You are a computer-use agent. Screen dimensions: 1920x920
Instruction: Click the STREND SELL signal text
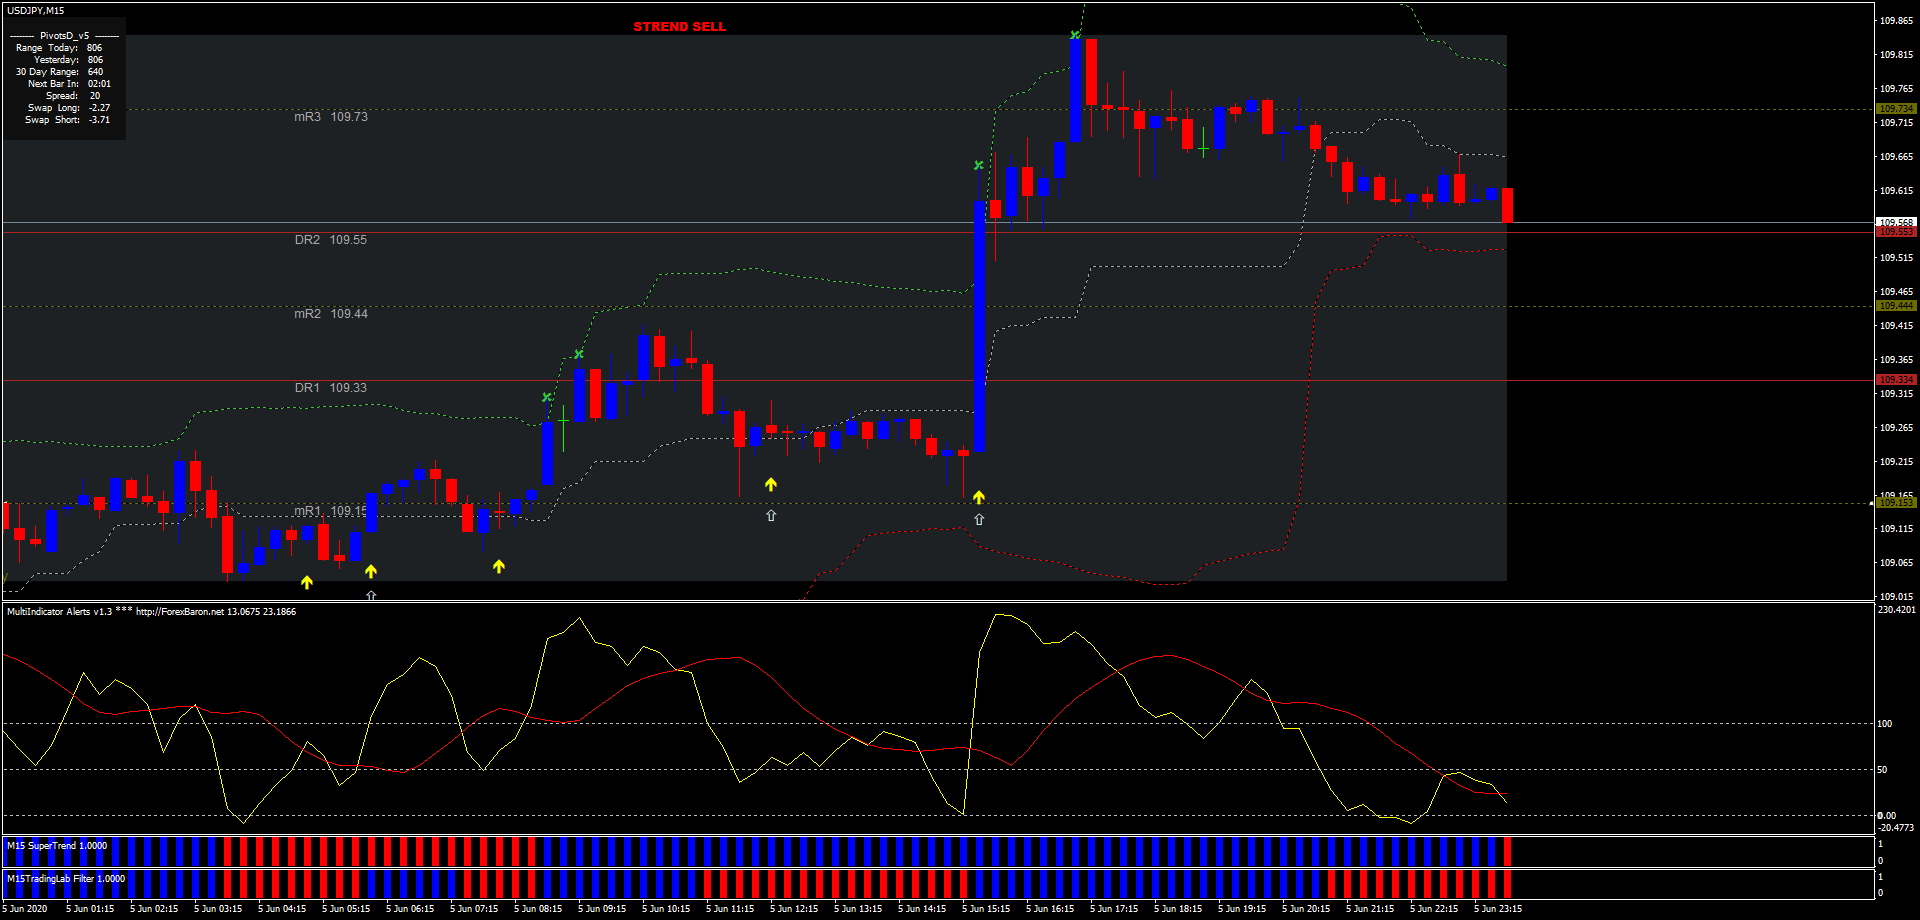pyautogui.click(x=680, y=27)
